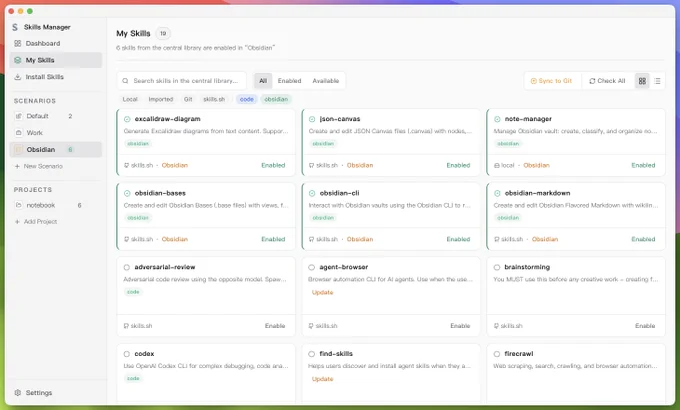Filter by Local source tag
The width and height of the screenshot is (680, 410).
[x=130, y=99]
